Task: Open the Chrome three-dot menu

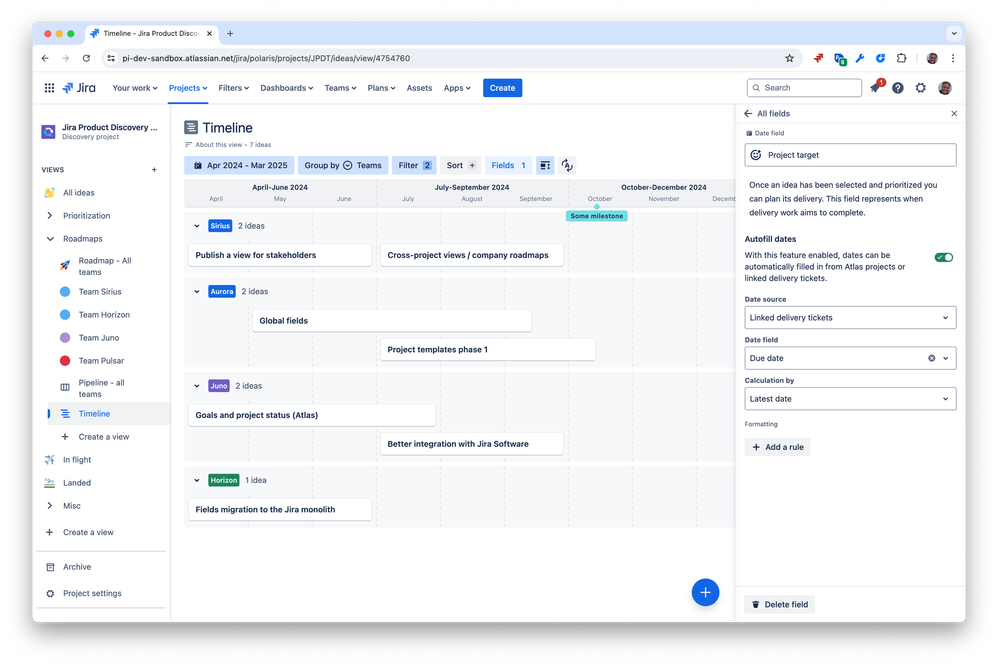Action: (953, 58)
